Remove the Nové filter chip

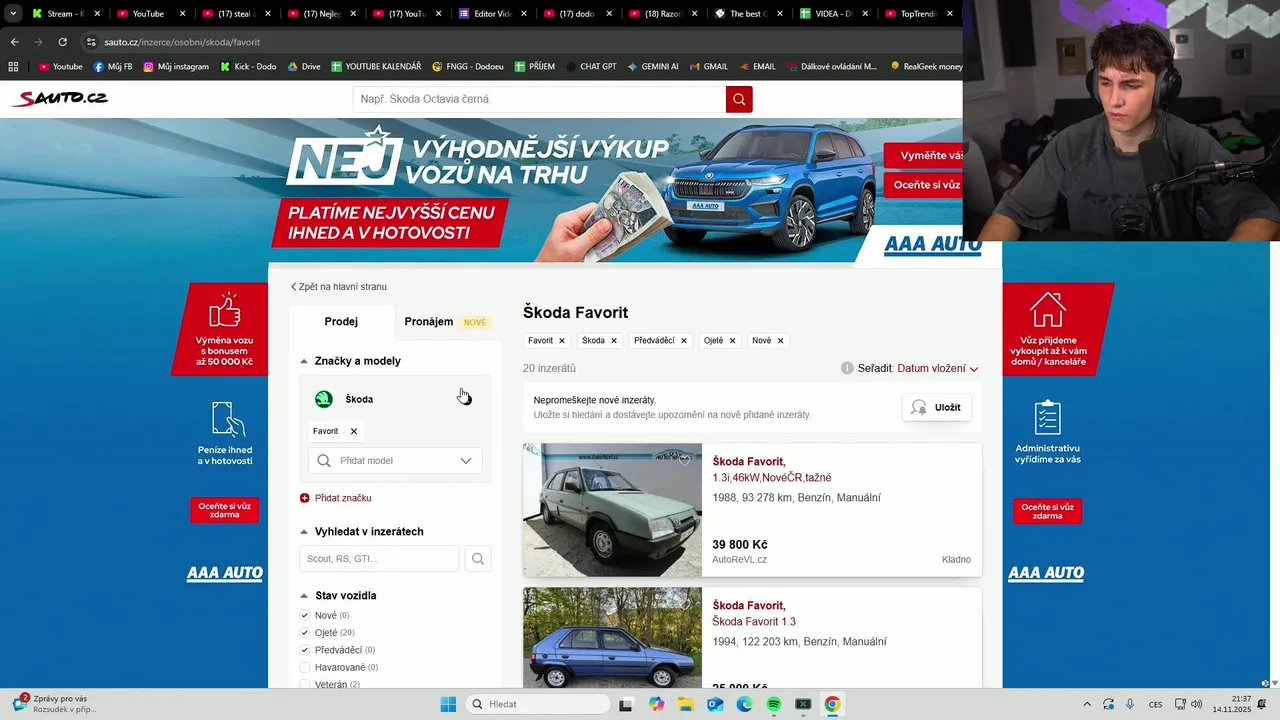pos(781,341)
